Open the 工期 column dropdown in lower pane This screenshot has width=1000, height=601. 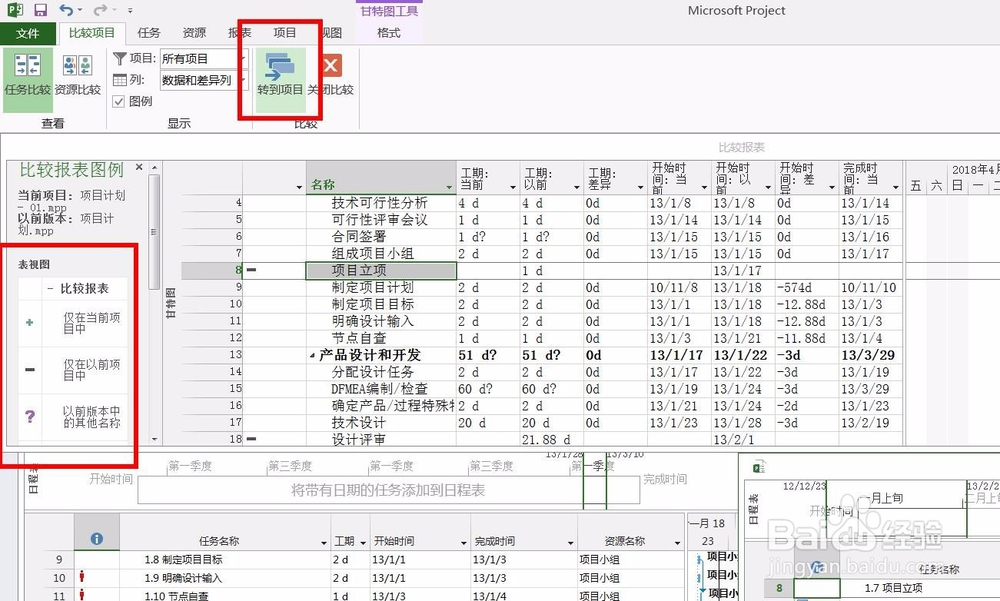point(363,543)
